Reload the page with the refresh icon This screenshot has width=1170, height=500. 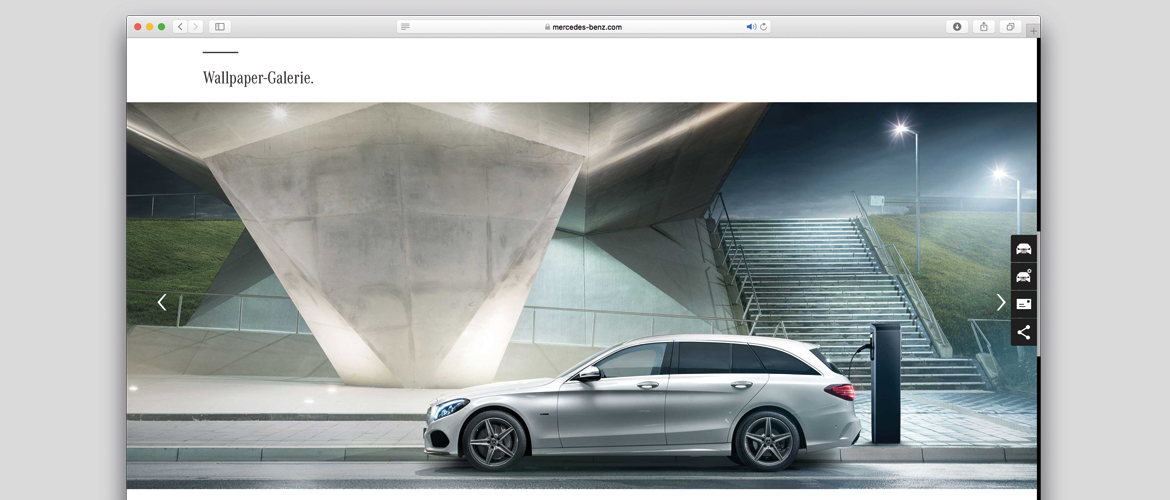[763, 27]
